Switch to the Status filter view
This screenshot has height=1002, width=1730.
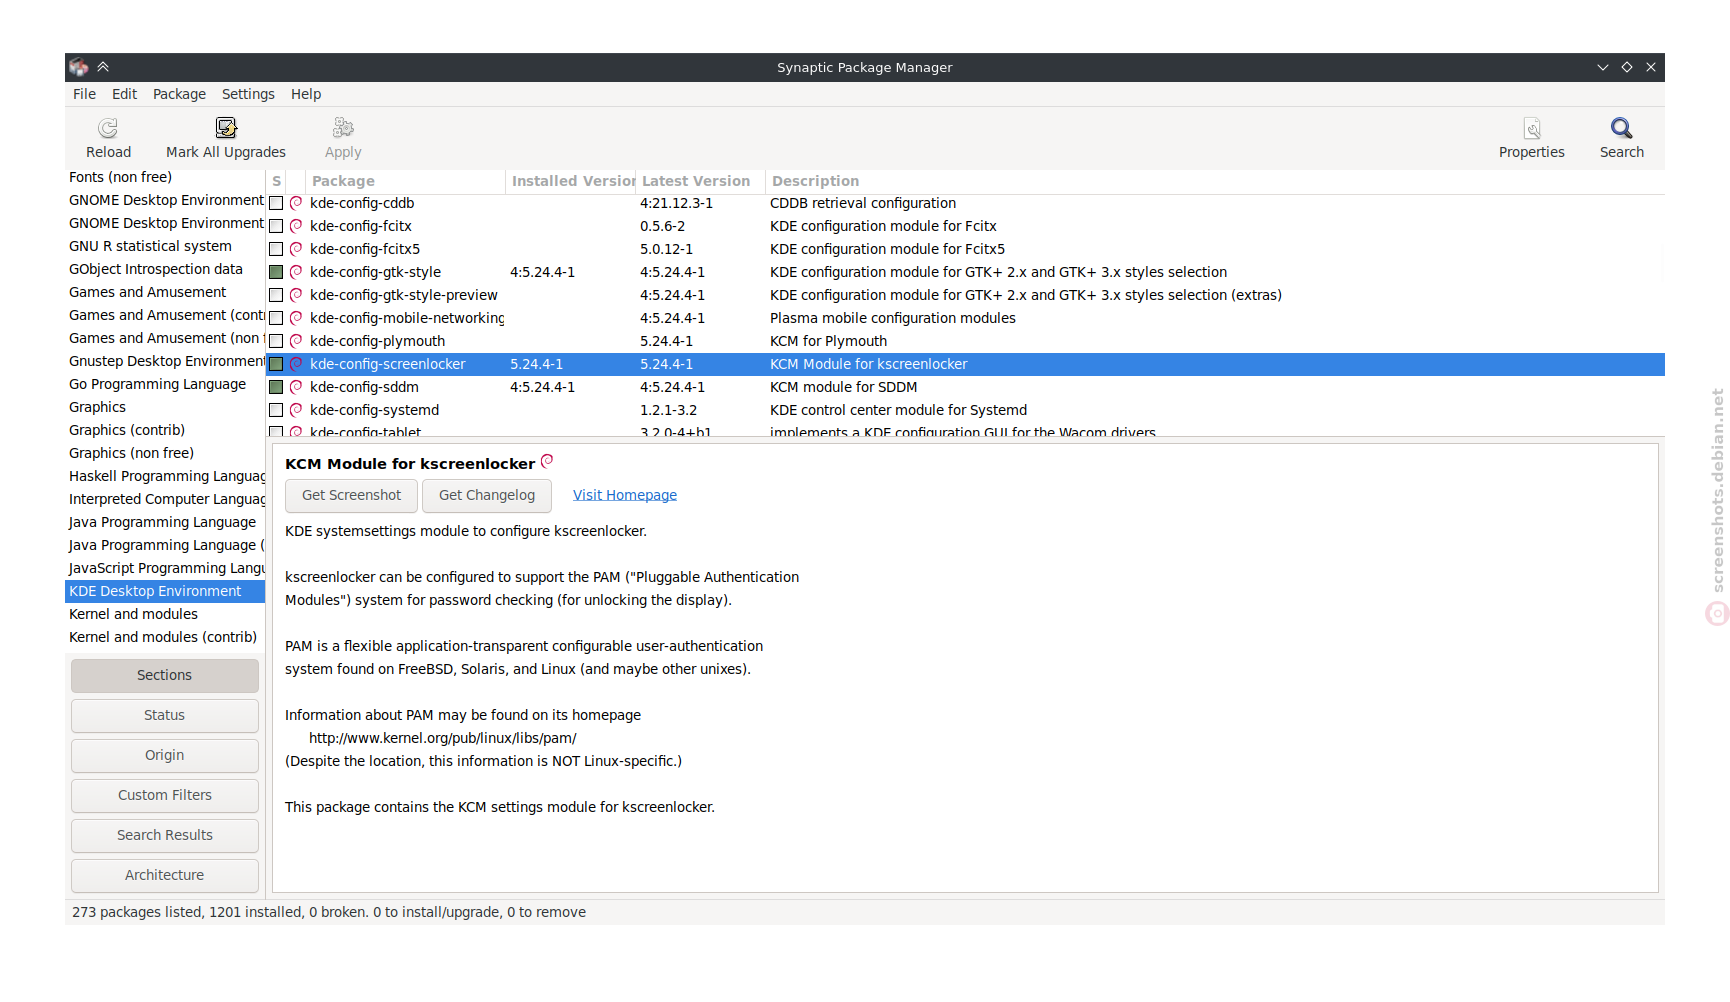pyautogui.click(x=165, y=715)
